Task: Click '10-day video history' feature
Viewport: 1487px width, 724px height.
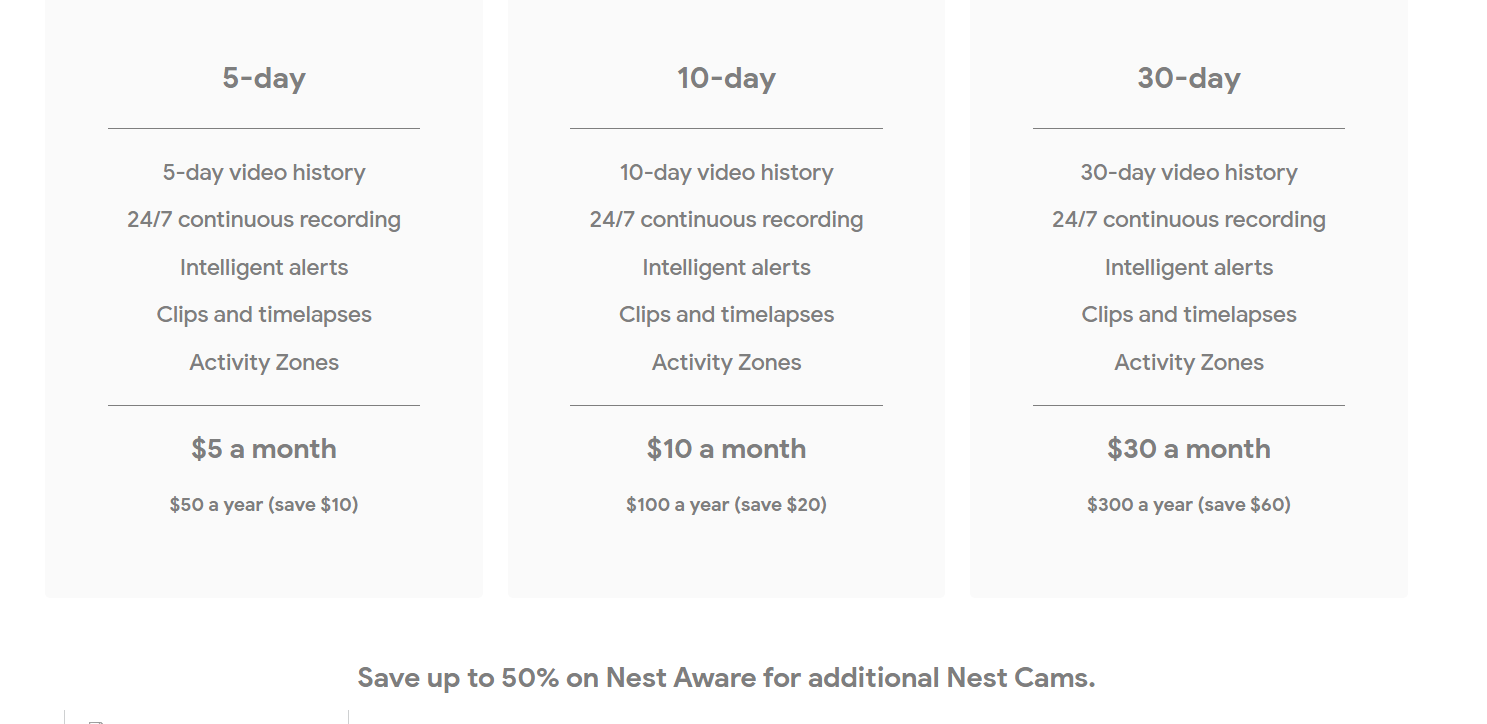Action: (x=726, y=173)
